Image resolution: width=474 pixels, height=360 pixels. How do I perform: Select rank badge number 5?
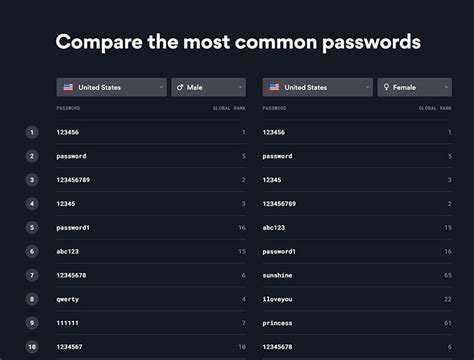click(x=32, y=228)
